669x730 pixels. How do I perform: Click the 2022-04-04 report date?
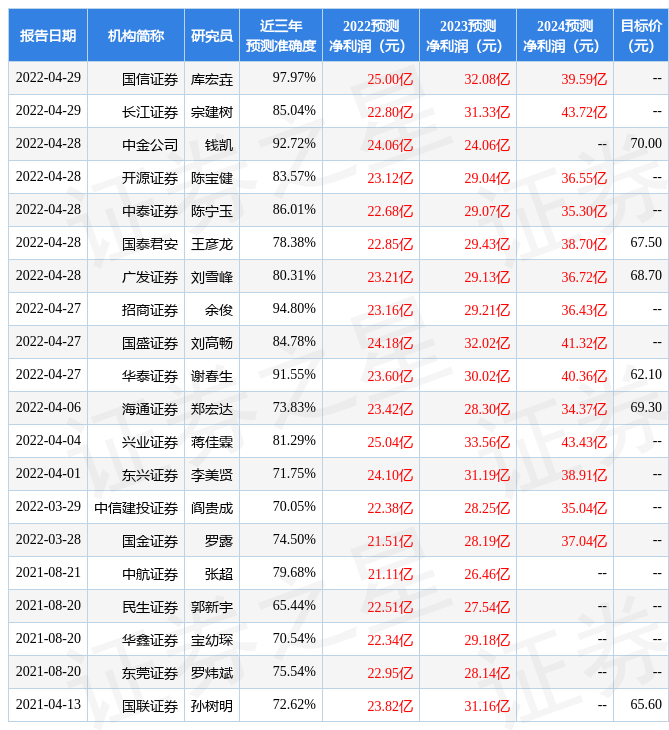(48, 440)
